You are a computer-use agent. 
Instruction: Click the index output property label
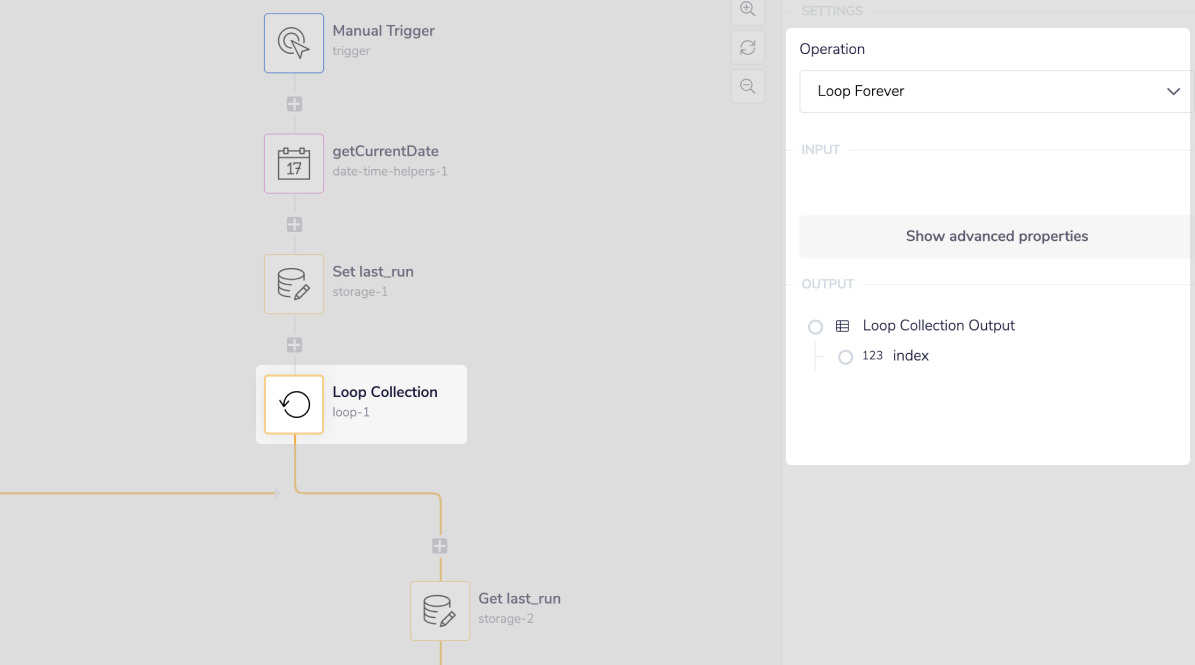[910, 356]
